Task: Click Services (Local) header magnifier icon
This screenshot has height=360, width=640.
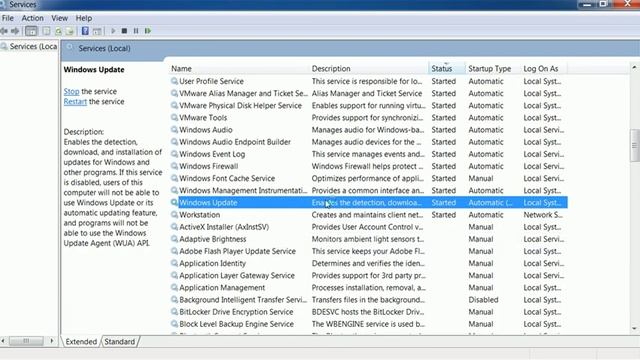Action: click(x=70, y=48)
